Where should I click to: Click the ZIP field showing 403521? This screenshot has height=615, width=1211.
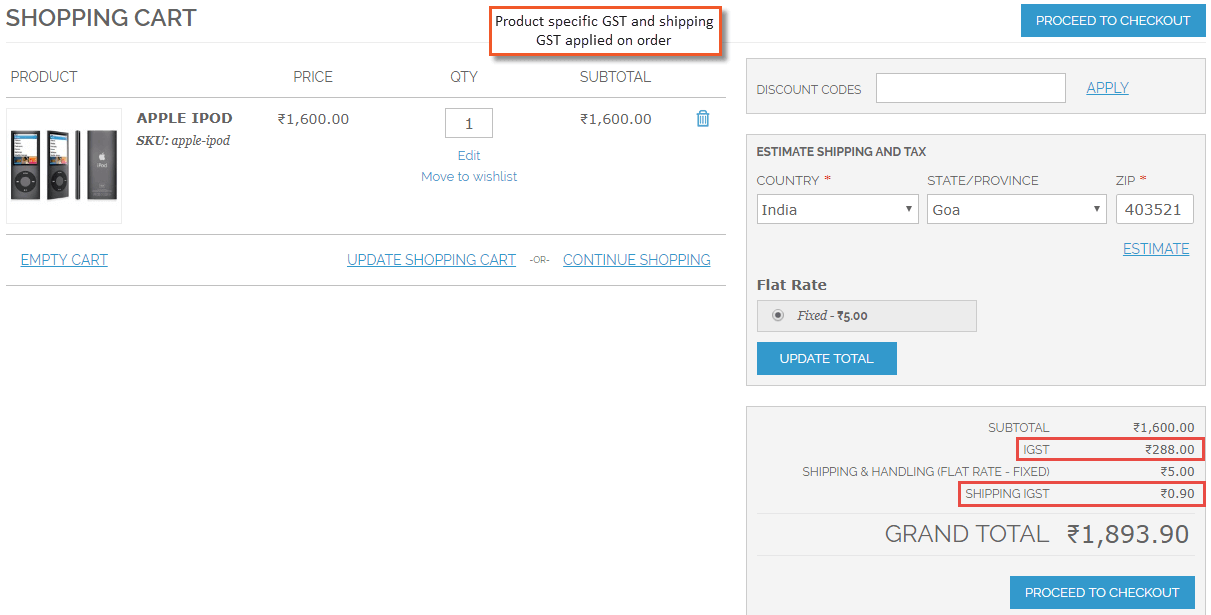1155,209
